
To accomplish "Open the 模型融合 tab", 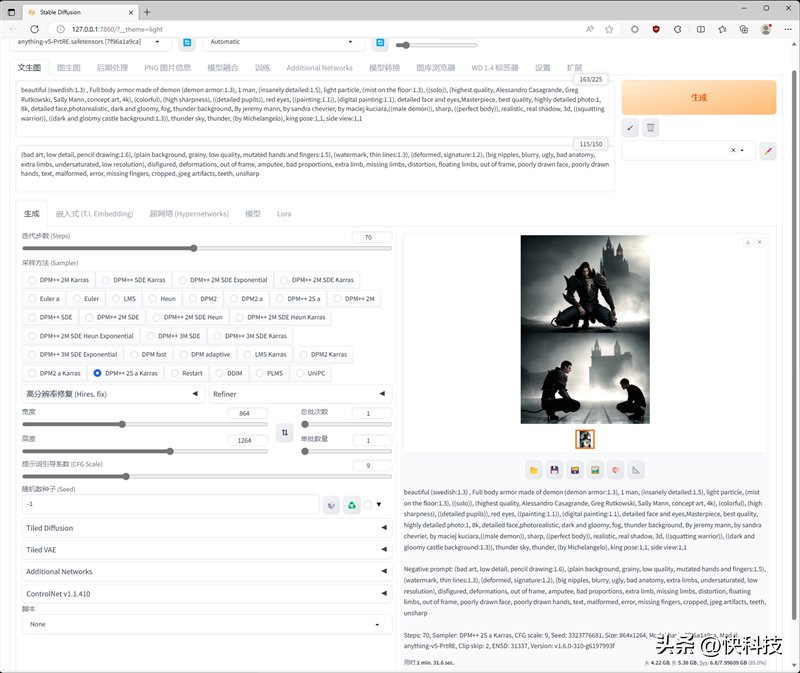I will coord(222,67).
